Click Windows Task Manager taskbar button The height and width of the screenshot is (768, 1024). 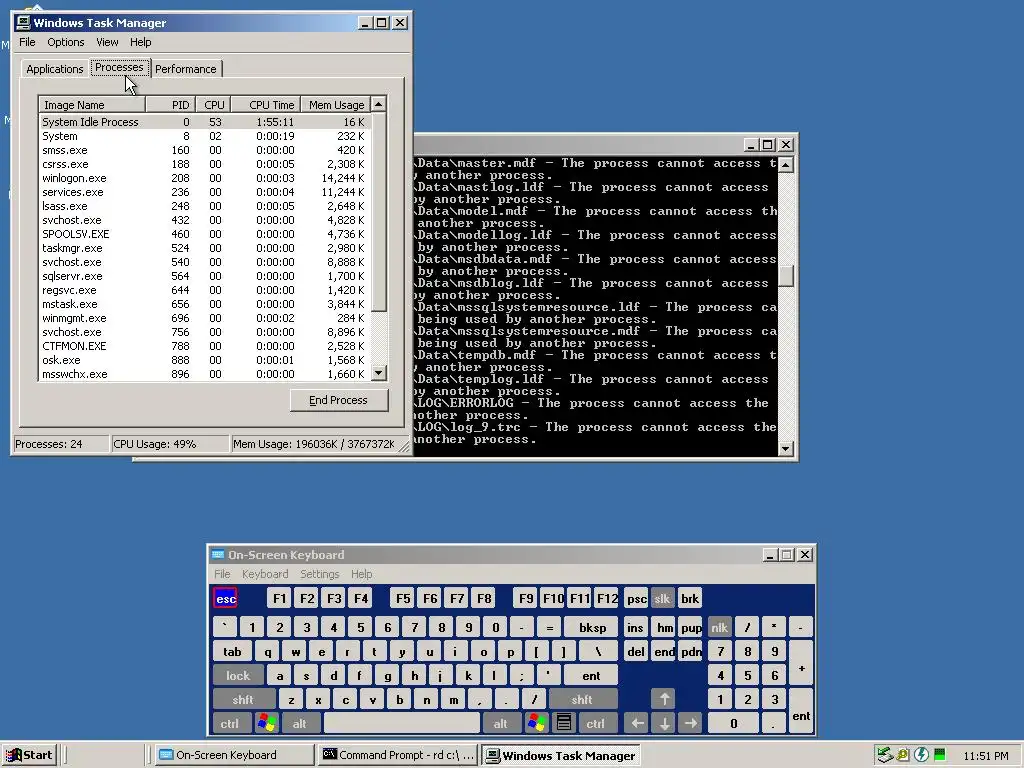(x=561, y=756)
